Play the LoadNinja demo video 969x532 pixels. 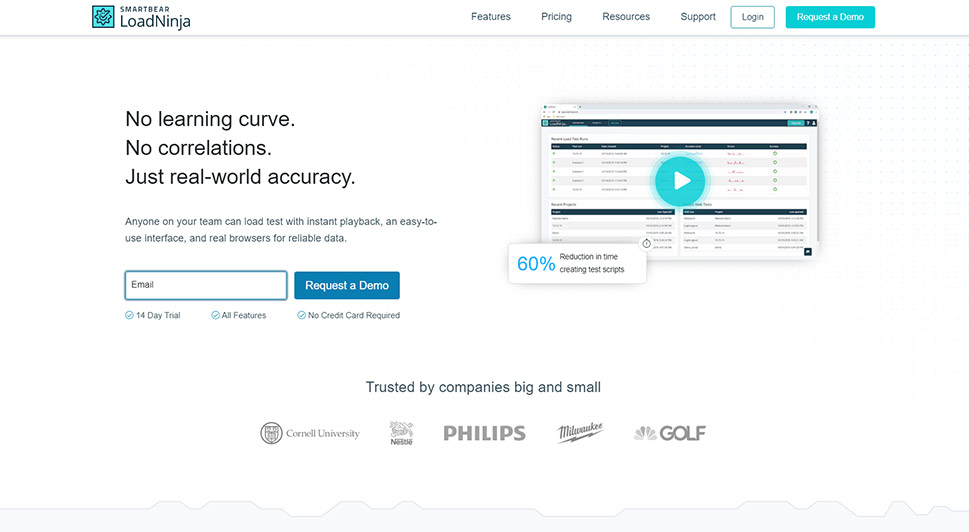[x=680, y=181]
